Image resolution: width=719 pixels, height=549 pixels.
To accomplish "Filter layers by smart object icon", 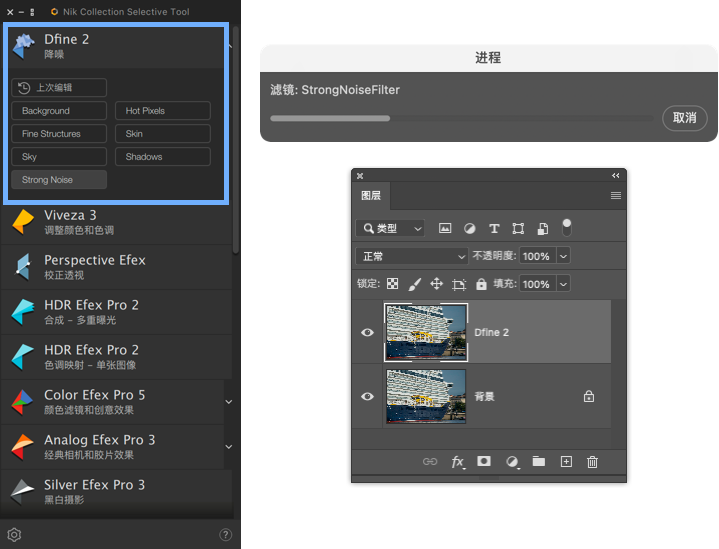I will pyautogui.click(x=543, y=228).
